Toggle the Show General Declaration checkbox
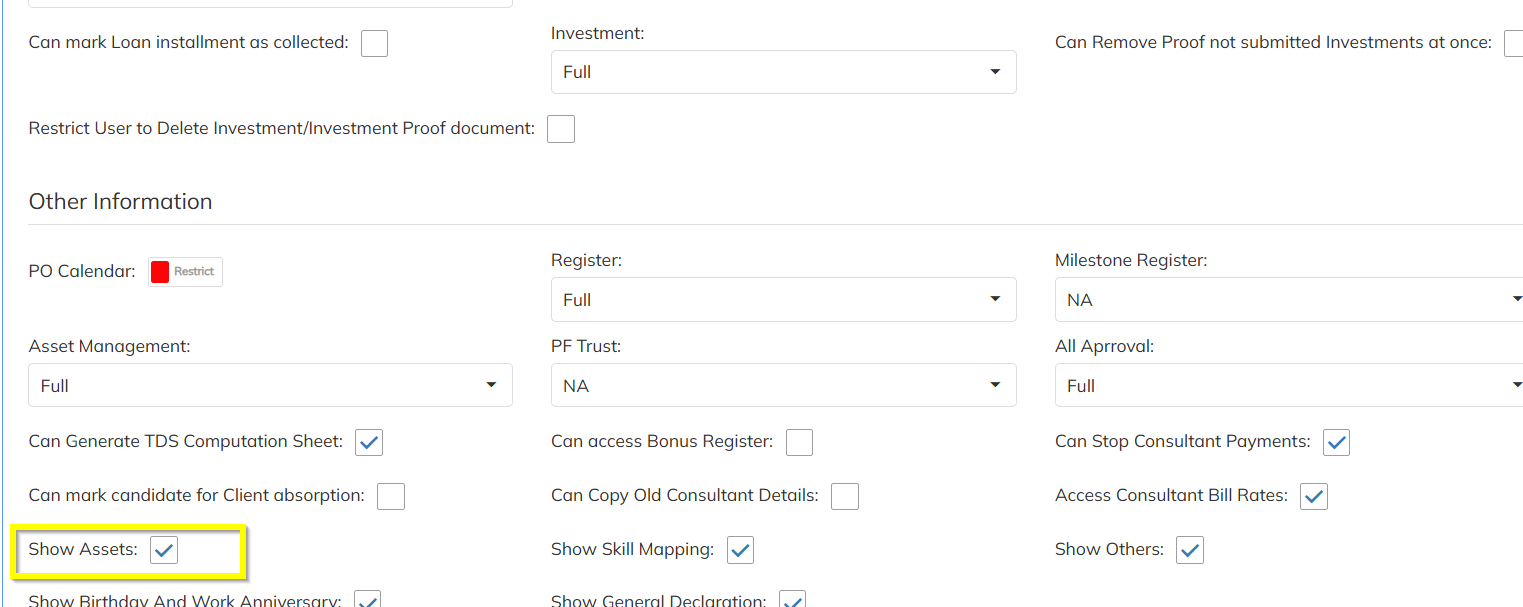Viewport: 1523px width, 607px height. click(x=793, y=601)
